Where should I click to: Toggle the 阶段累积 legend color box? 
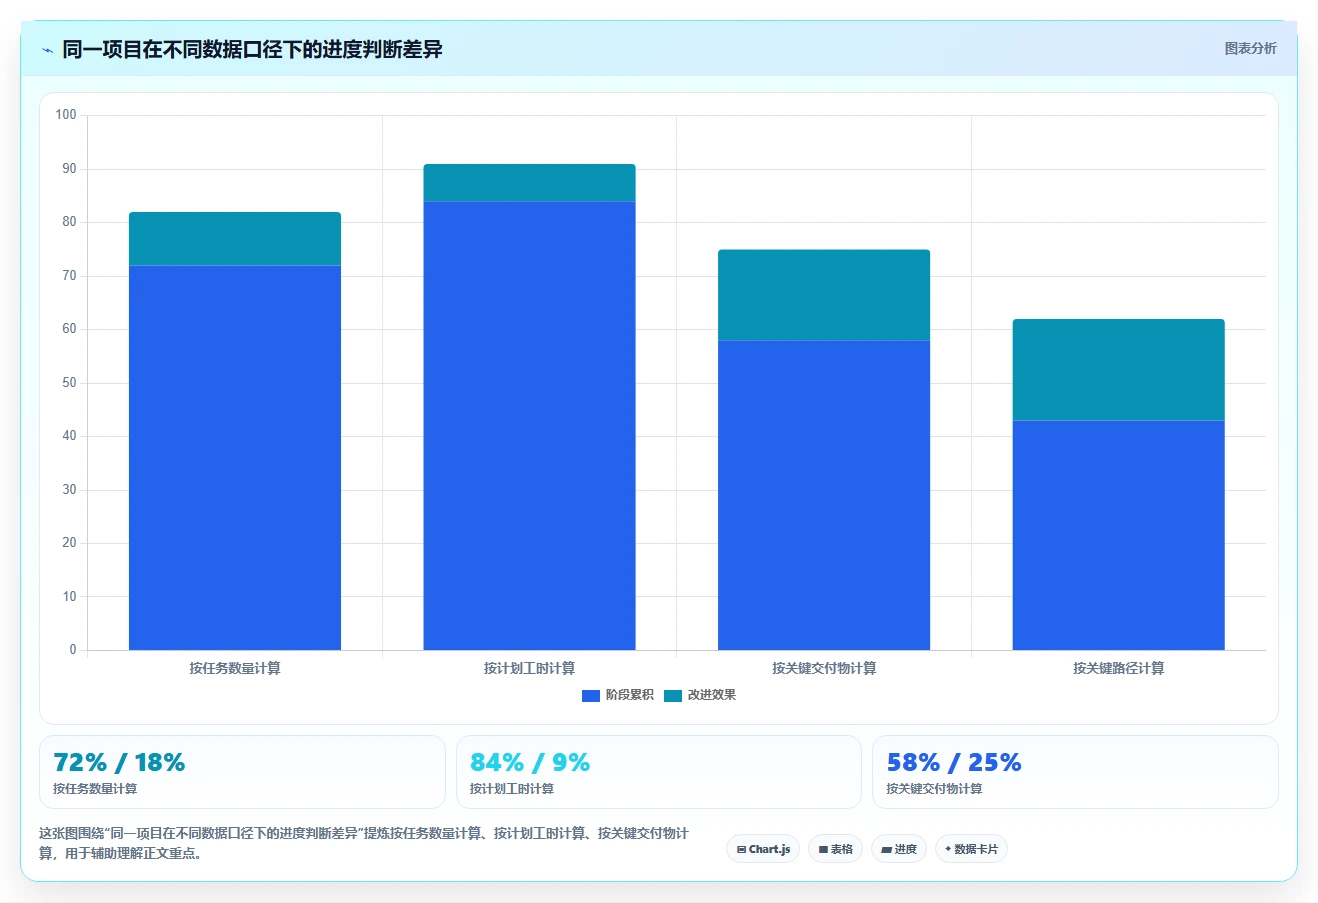[x=590, y=696]
